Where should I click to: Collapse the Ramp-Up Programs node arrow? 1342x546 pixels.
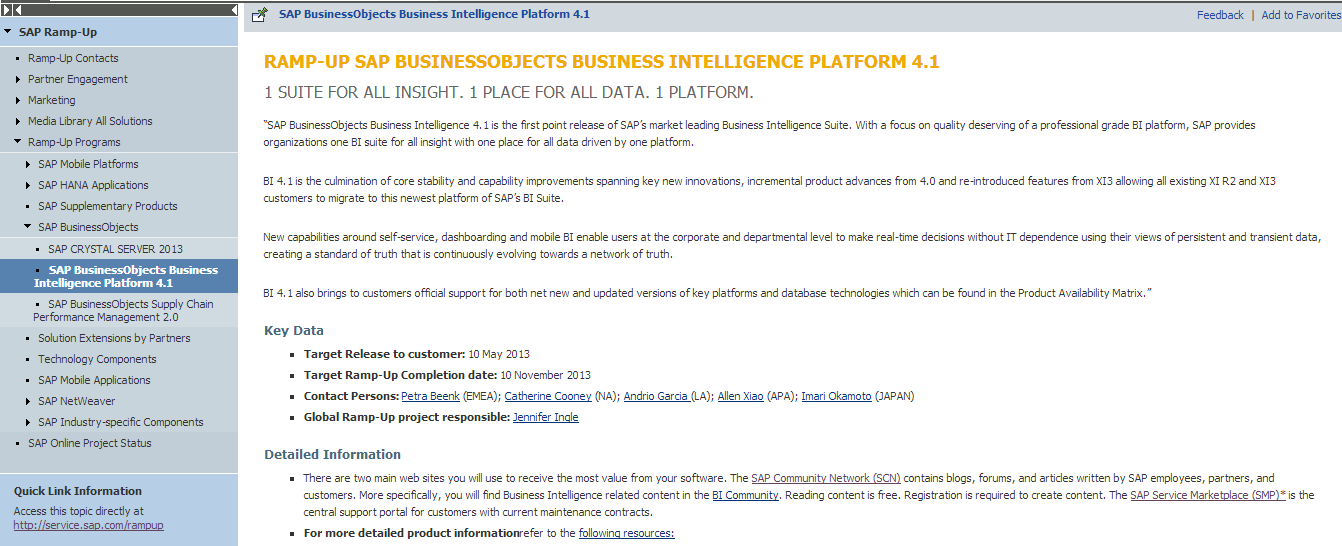[x=18, y=142]
